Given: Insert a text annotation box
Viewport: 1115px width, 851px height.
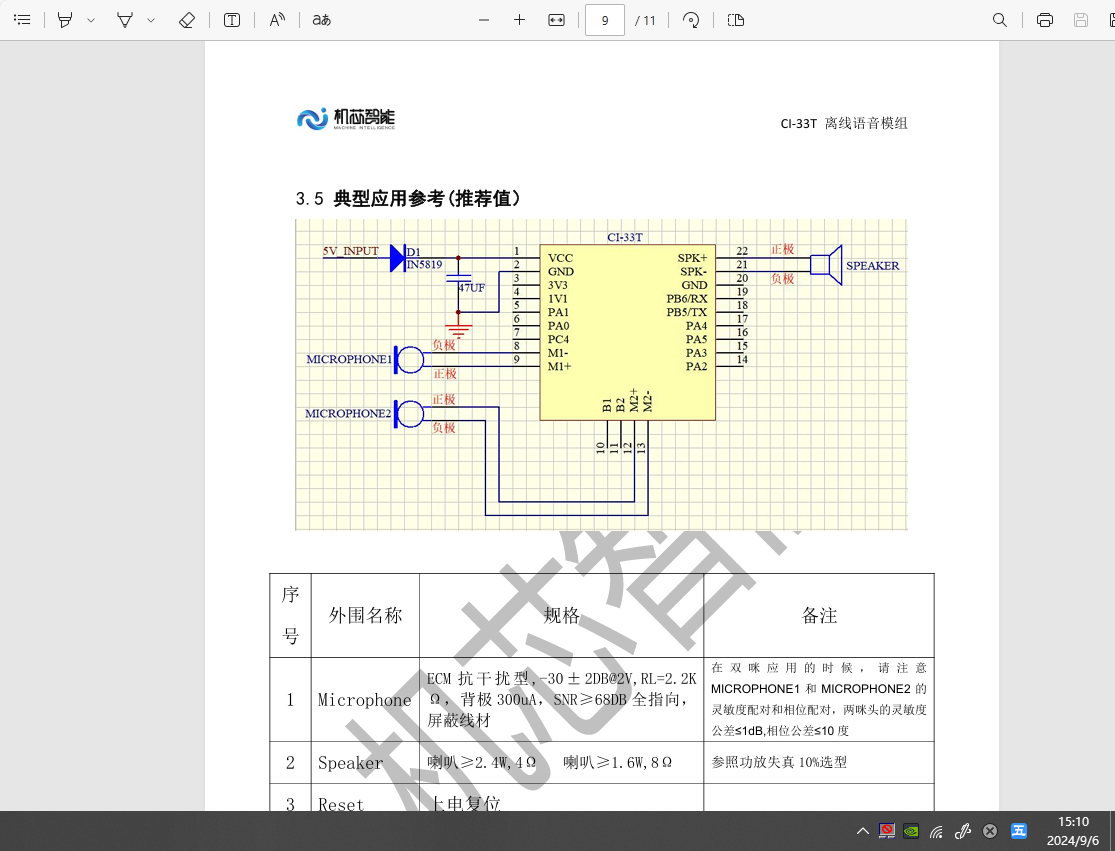Looking at the screenshot, I should (231, 19).
